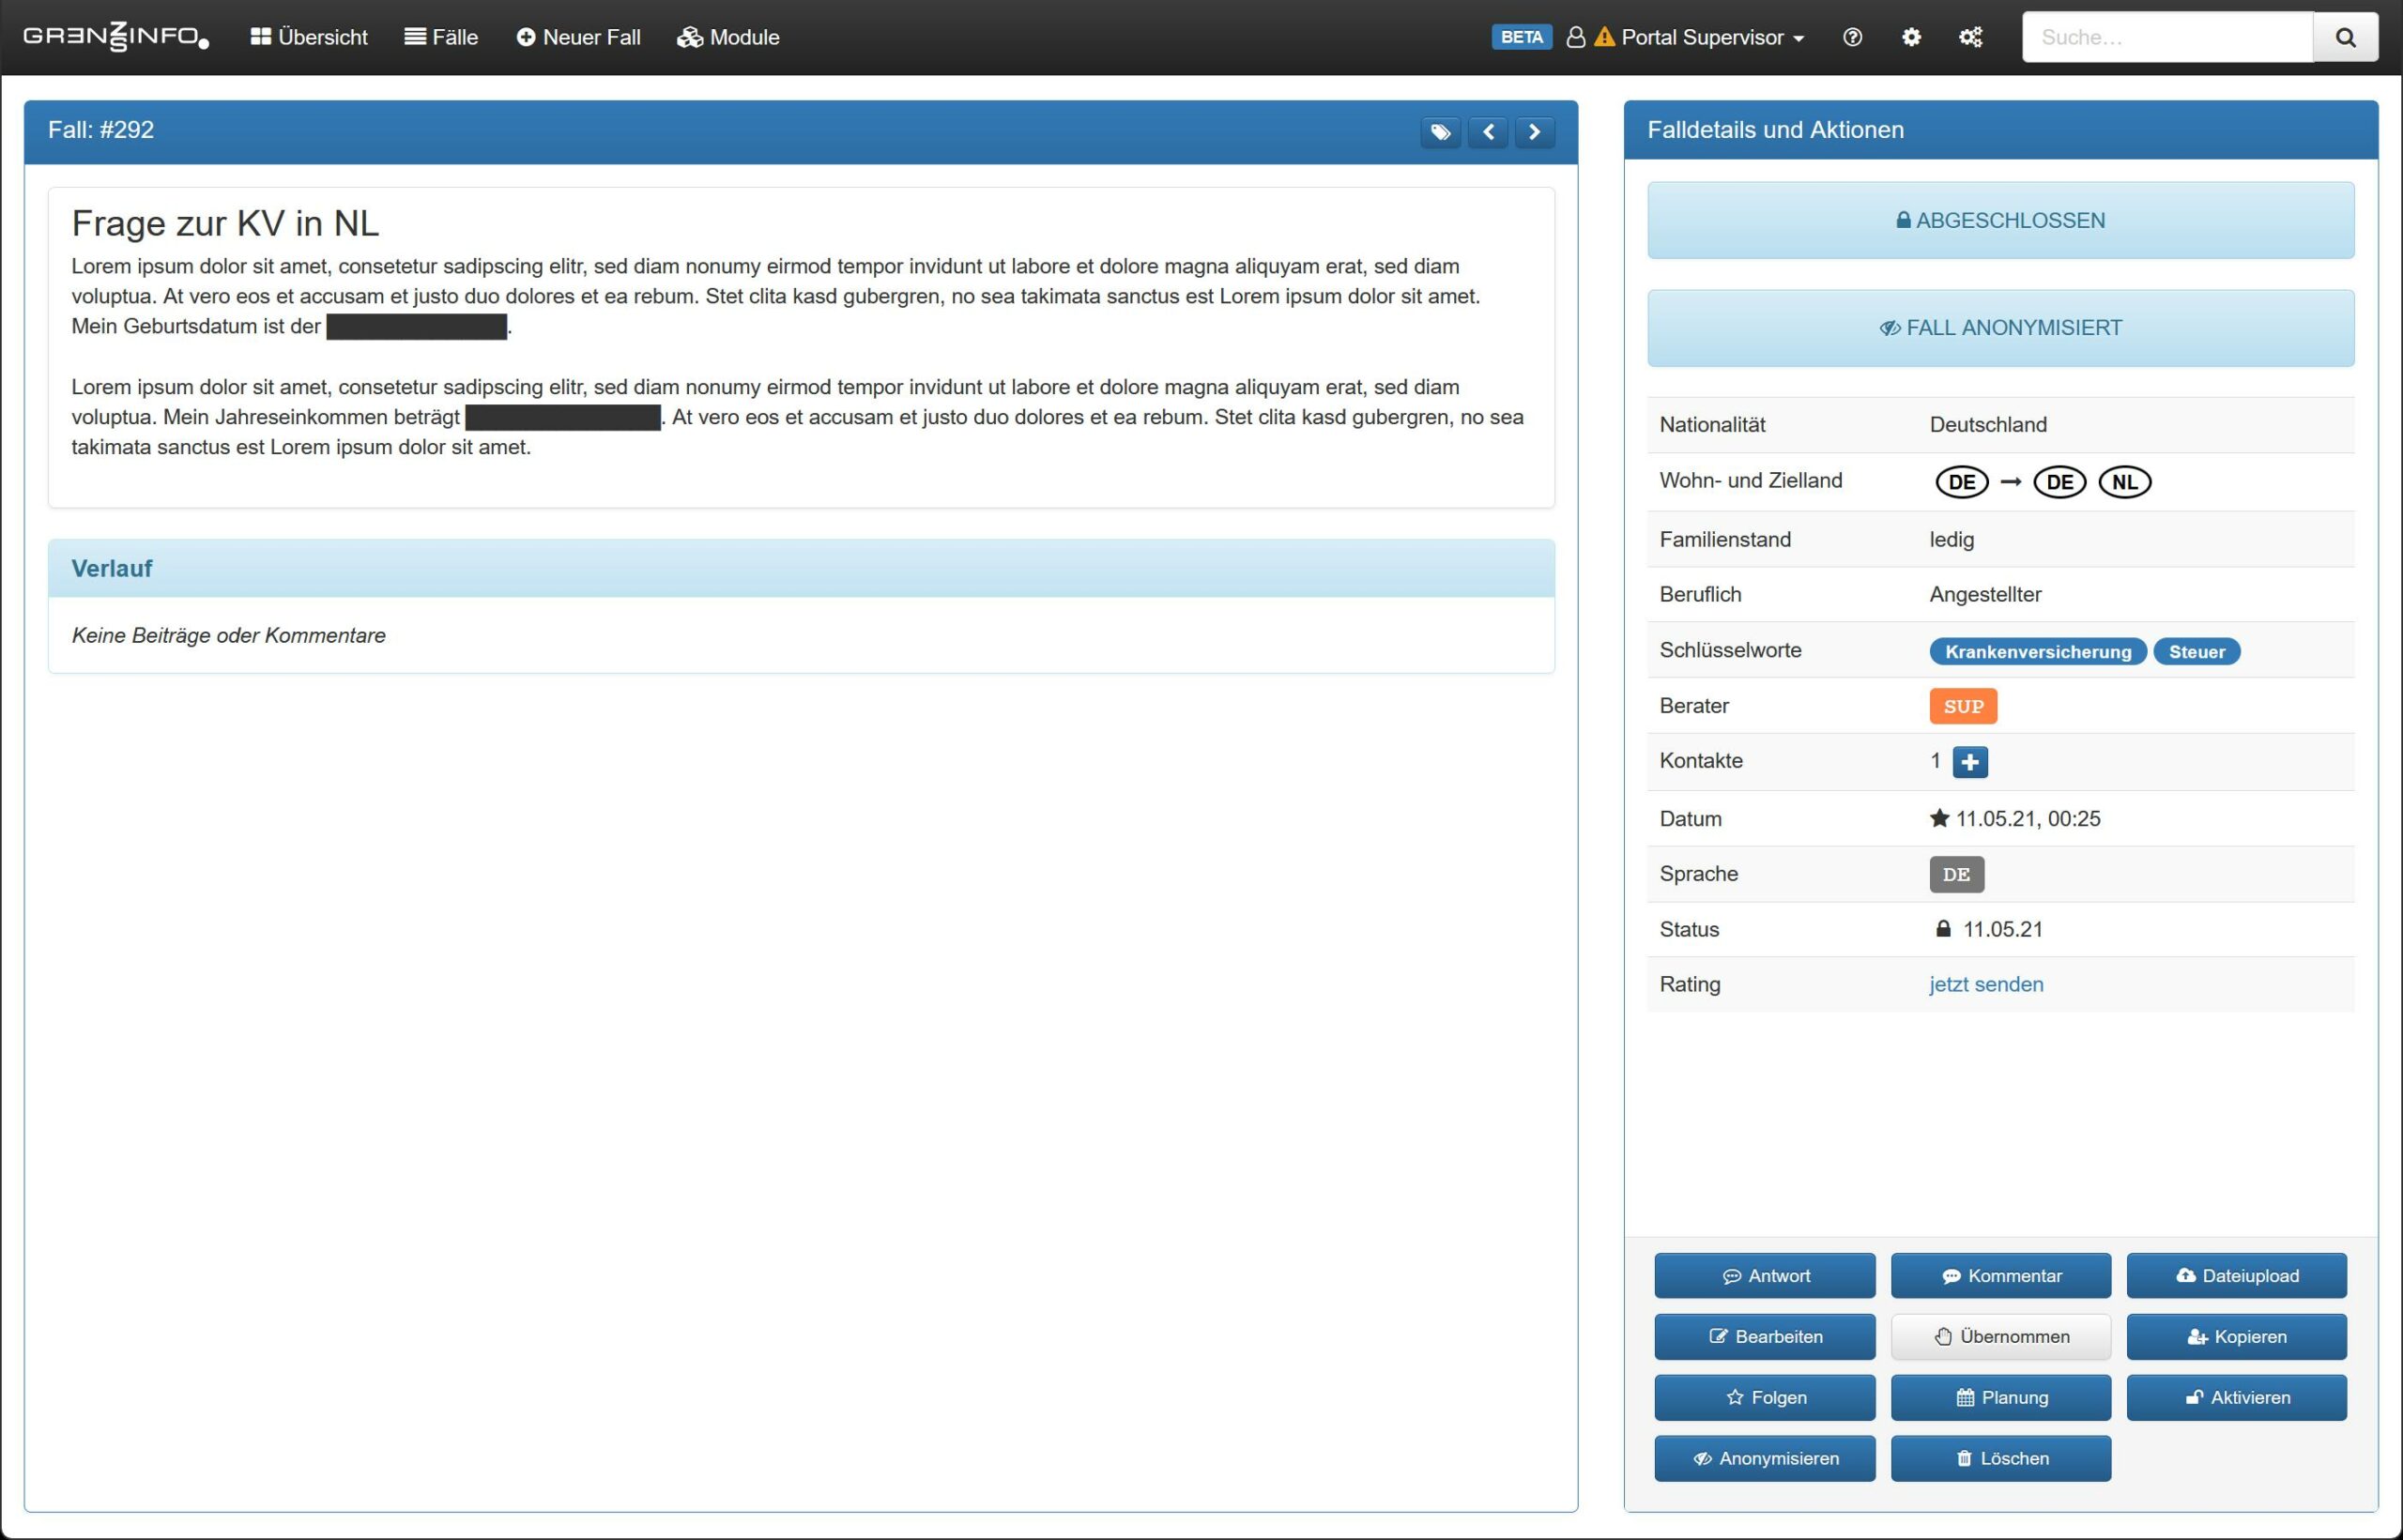Open help via question mark icon
Viewport: 2403px width, 1540px height.
click(x=1852, y=37)
